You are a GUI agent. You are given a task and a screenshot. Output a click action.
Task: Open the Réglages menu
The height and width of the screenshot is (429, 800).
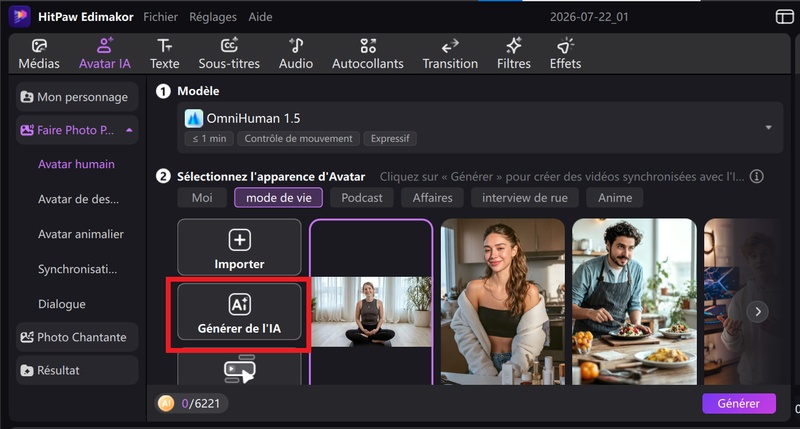pyautogui.click(x=213, y=17)
